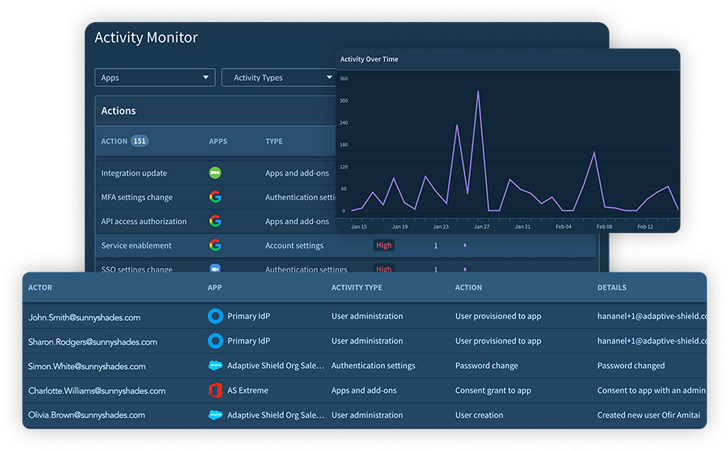
Task: Click the Salesforce icon in Olivia.Brown row
Action: [214, 414]
